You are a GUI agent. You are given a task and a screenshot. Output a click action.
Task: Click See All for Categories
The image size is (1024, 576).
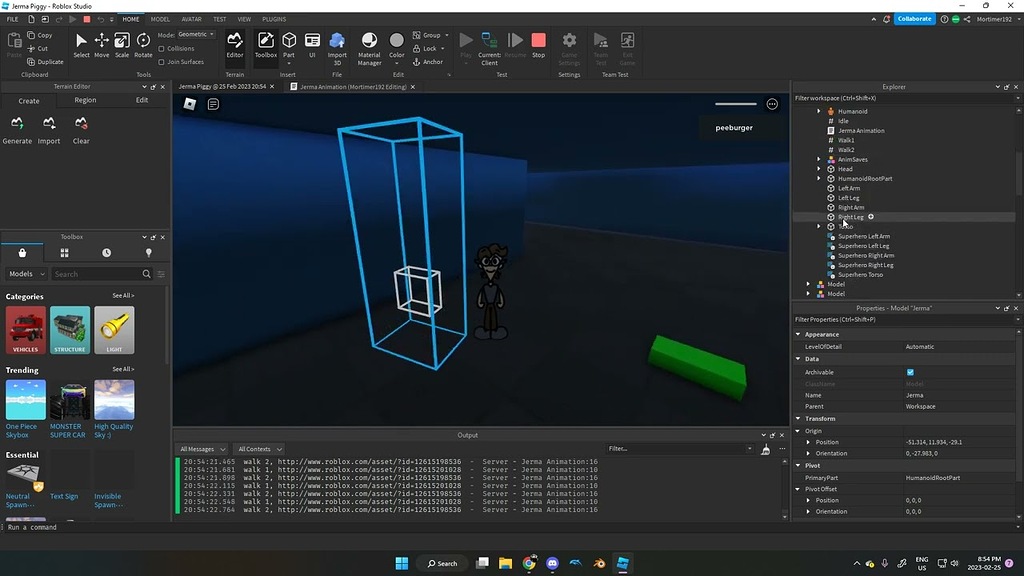(123, 296)
